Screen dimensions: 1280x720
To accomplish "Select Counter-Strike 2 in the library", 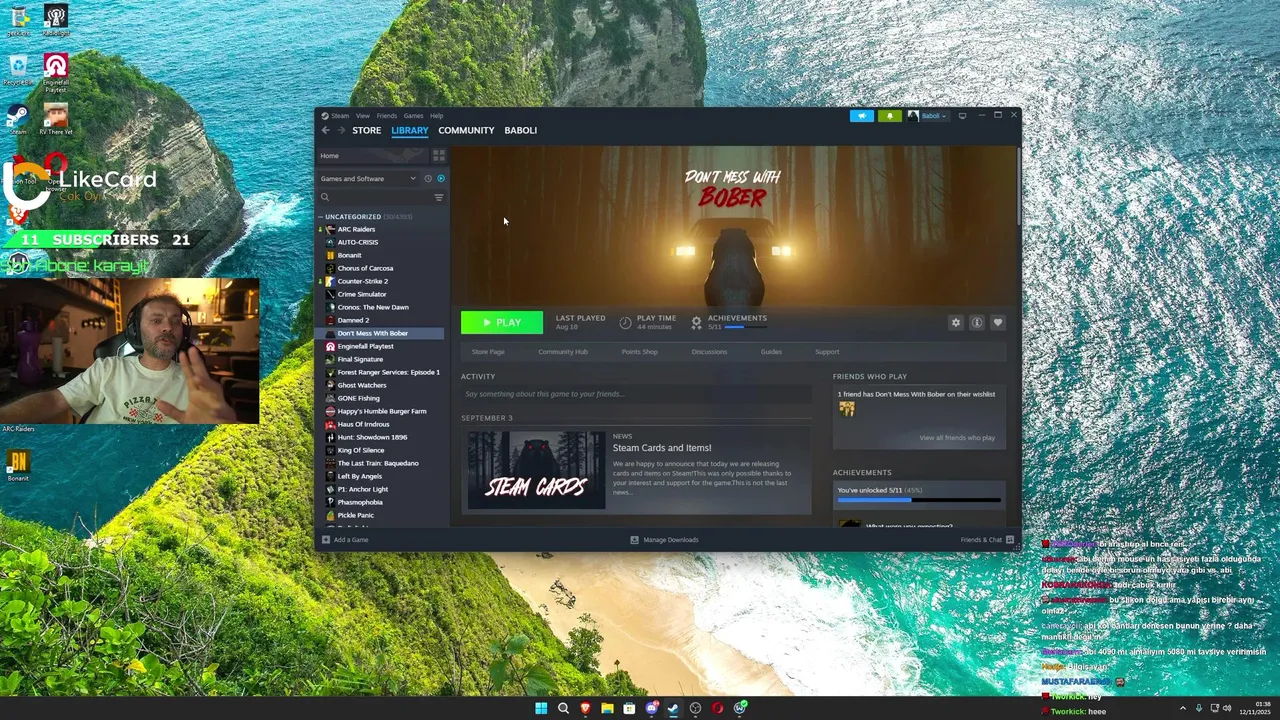I will tap(362, 281).
